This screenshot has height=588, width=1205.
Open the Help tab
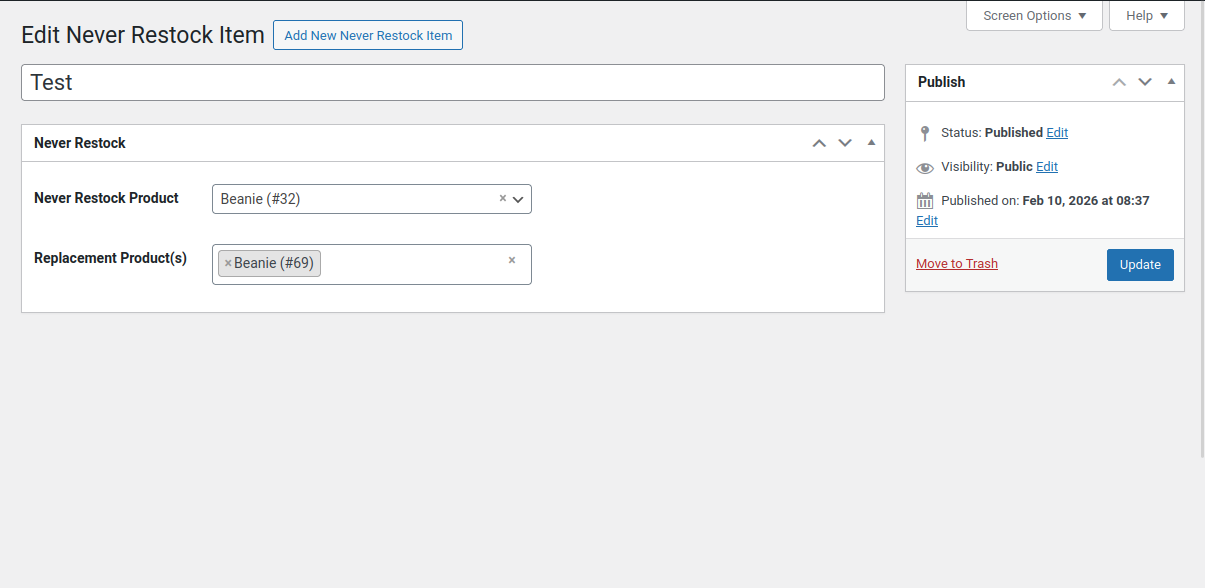coord(1146,16)
